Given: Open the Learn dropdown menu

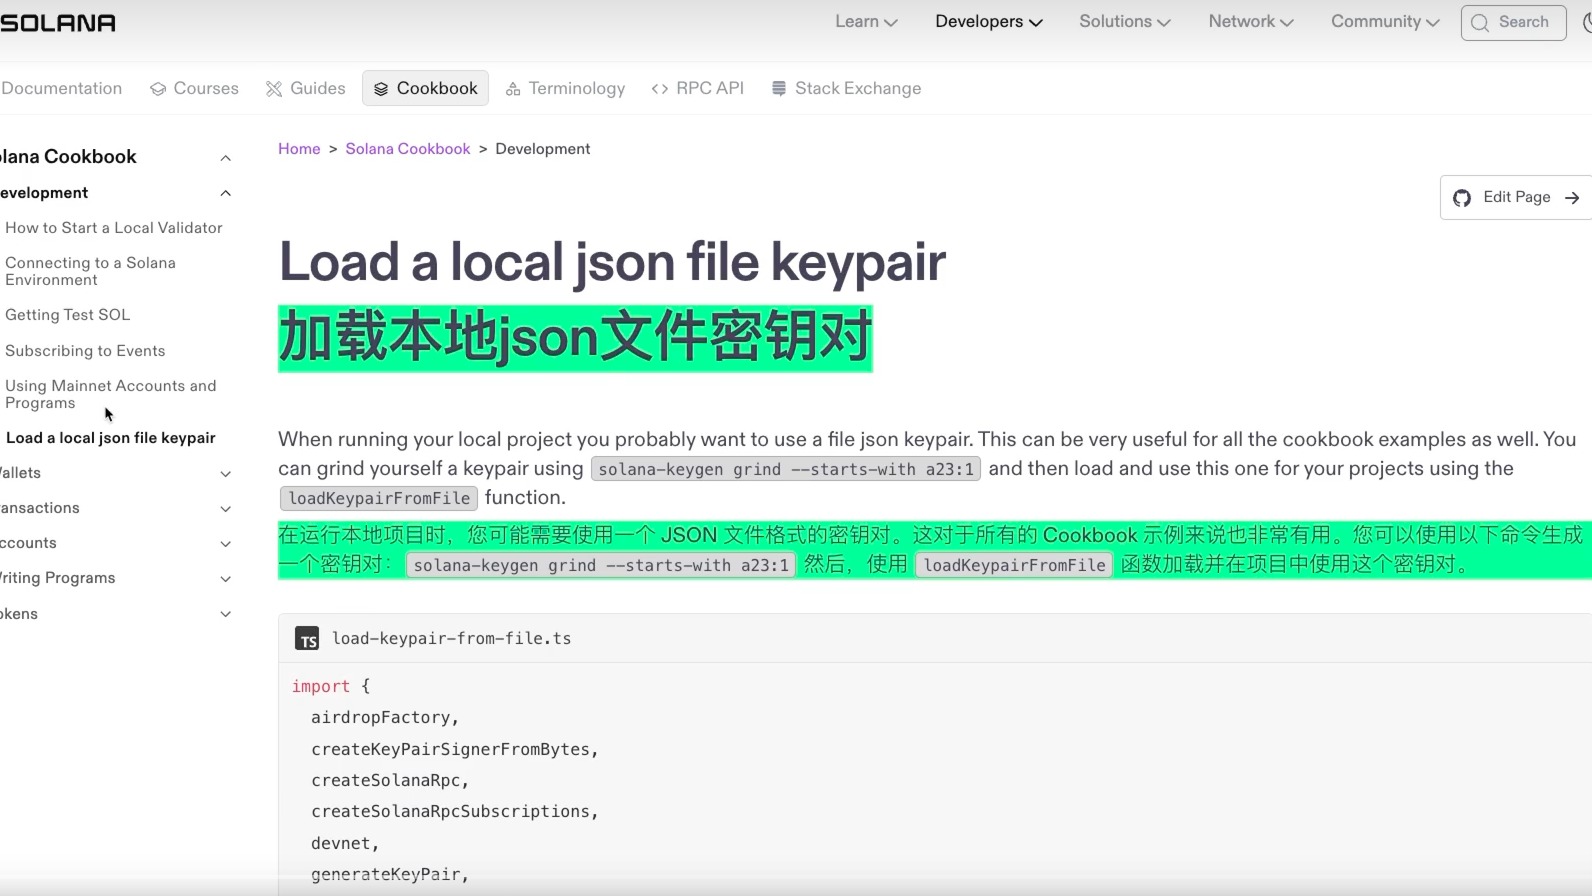Looking at the screenshot, I should tap(866, 22).
